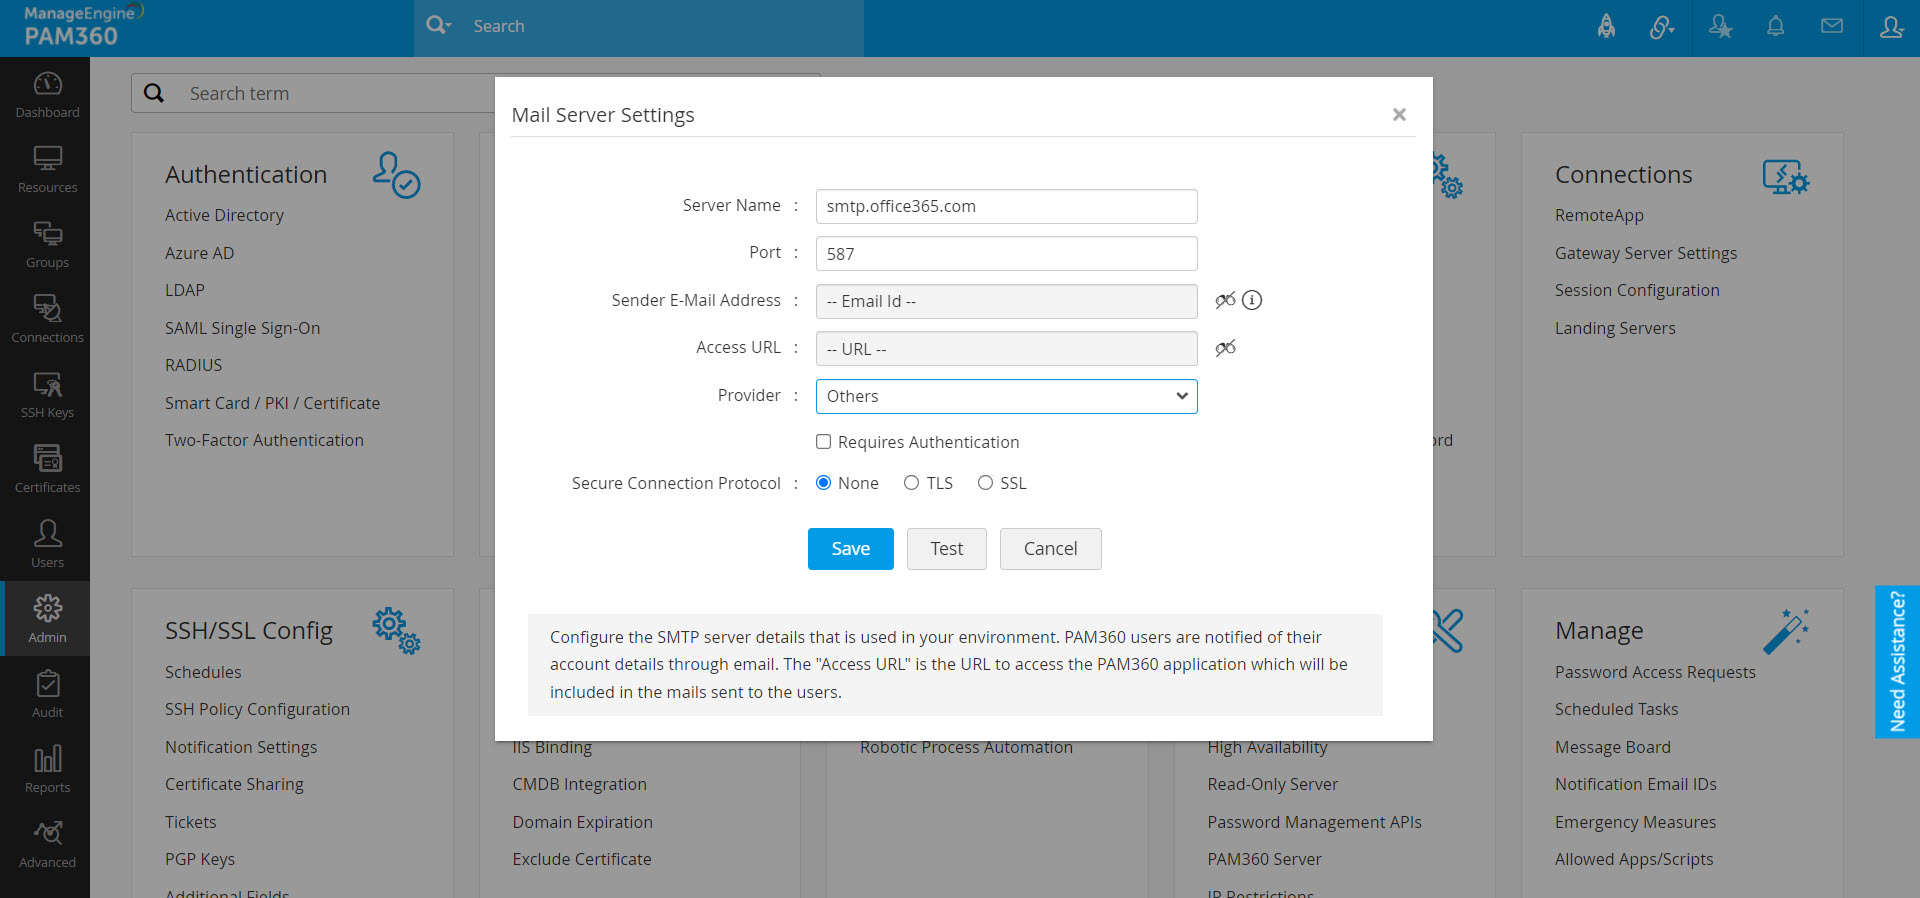Open the mail envelope icon in header
Screen dimensions: 1920x898
coord(1831,27)
